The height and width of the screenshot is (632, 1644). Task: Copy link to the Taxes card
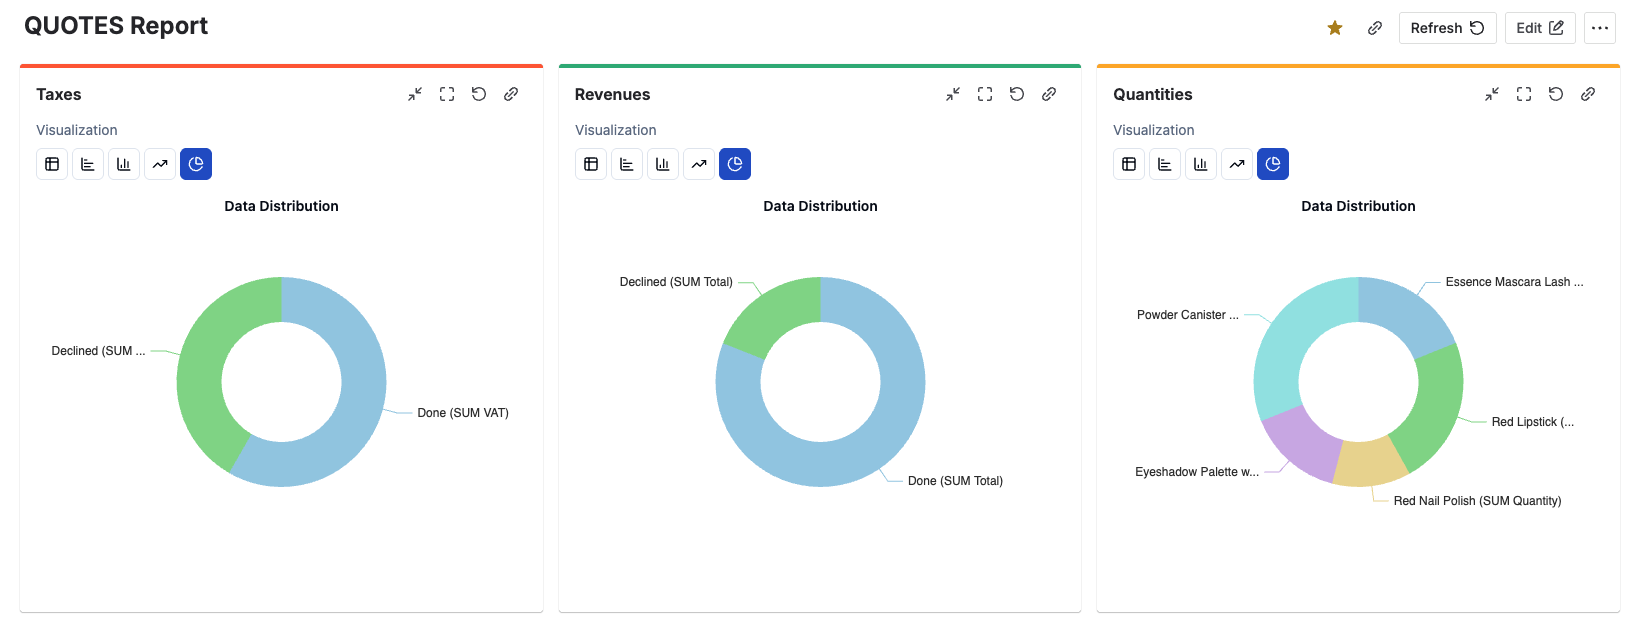pos(511,94)
